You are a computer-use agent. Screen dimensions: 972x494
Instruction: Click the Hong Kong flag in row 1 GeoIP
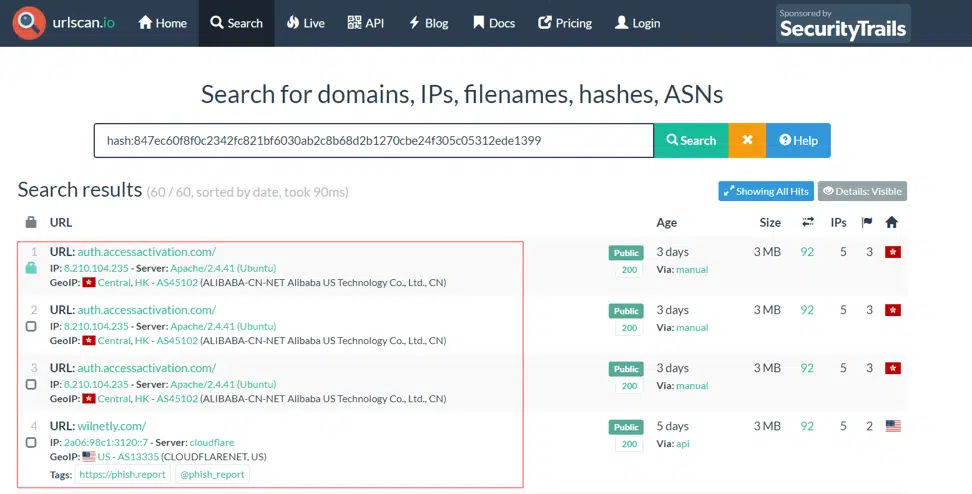[89, 283]
